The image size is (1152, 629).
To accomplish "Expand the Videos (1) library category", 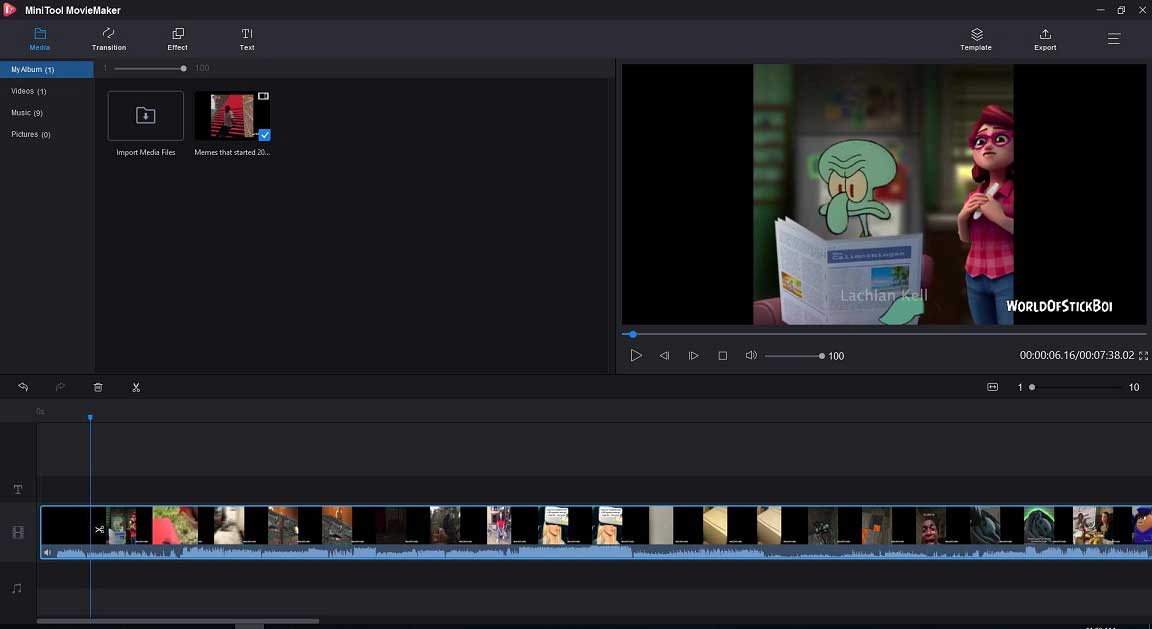I will 30,90.
